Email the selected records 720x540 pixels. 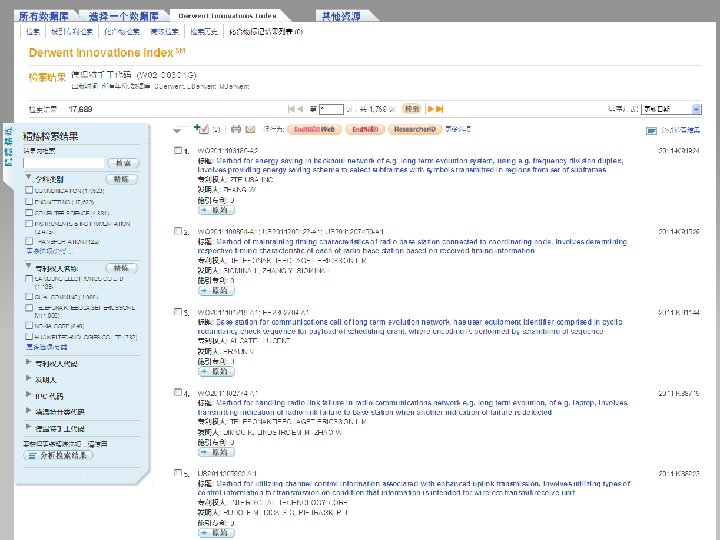pyautogui.click(x=250, y=129)
